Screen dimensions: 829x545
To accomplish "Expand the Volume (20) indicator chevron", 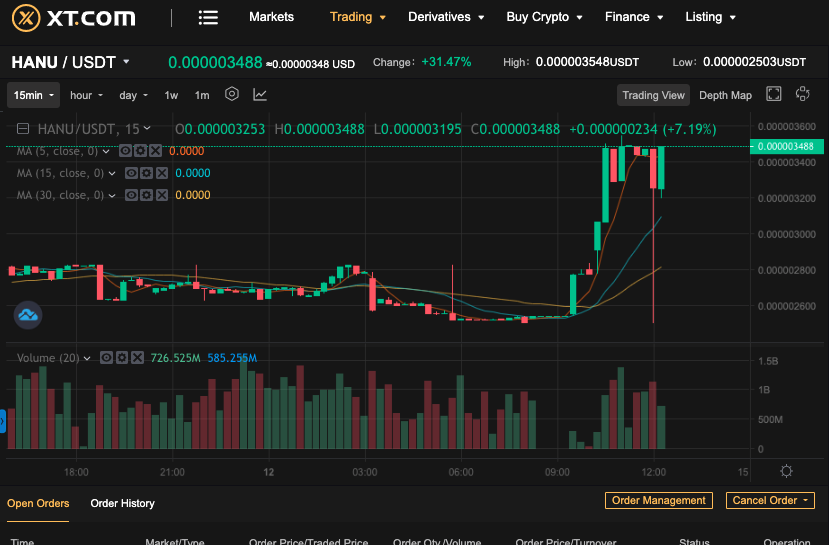I will (x=87, y=358).
